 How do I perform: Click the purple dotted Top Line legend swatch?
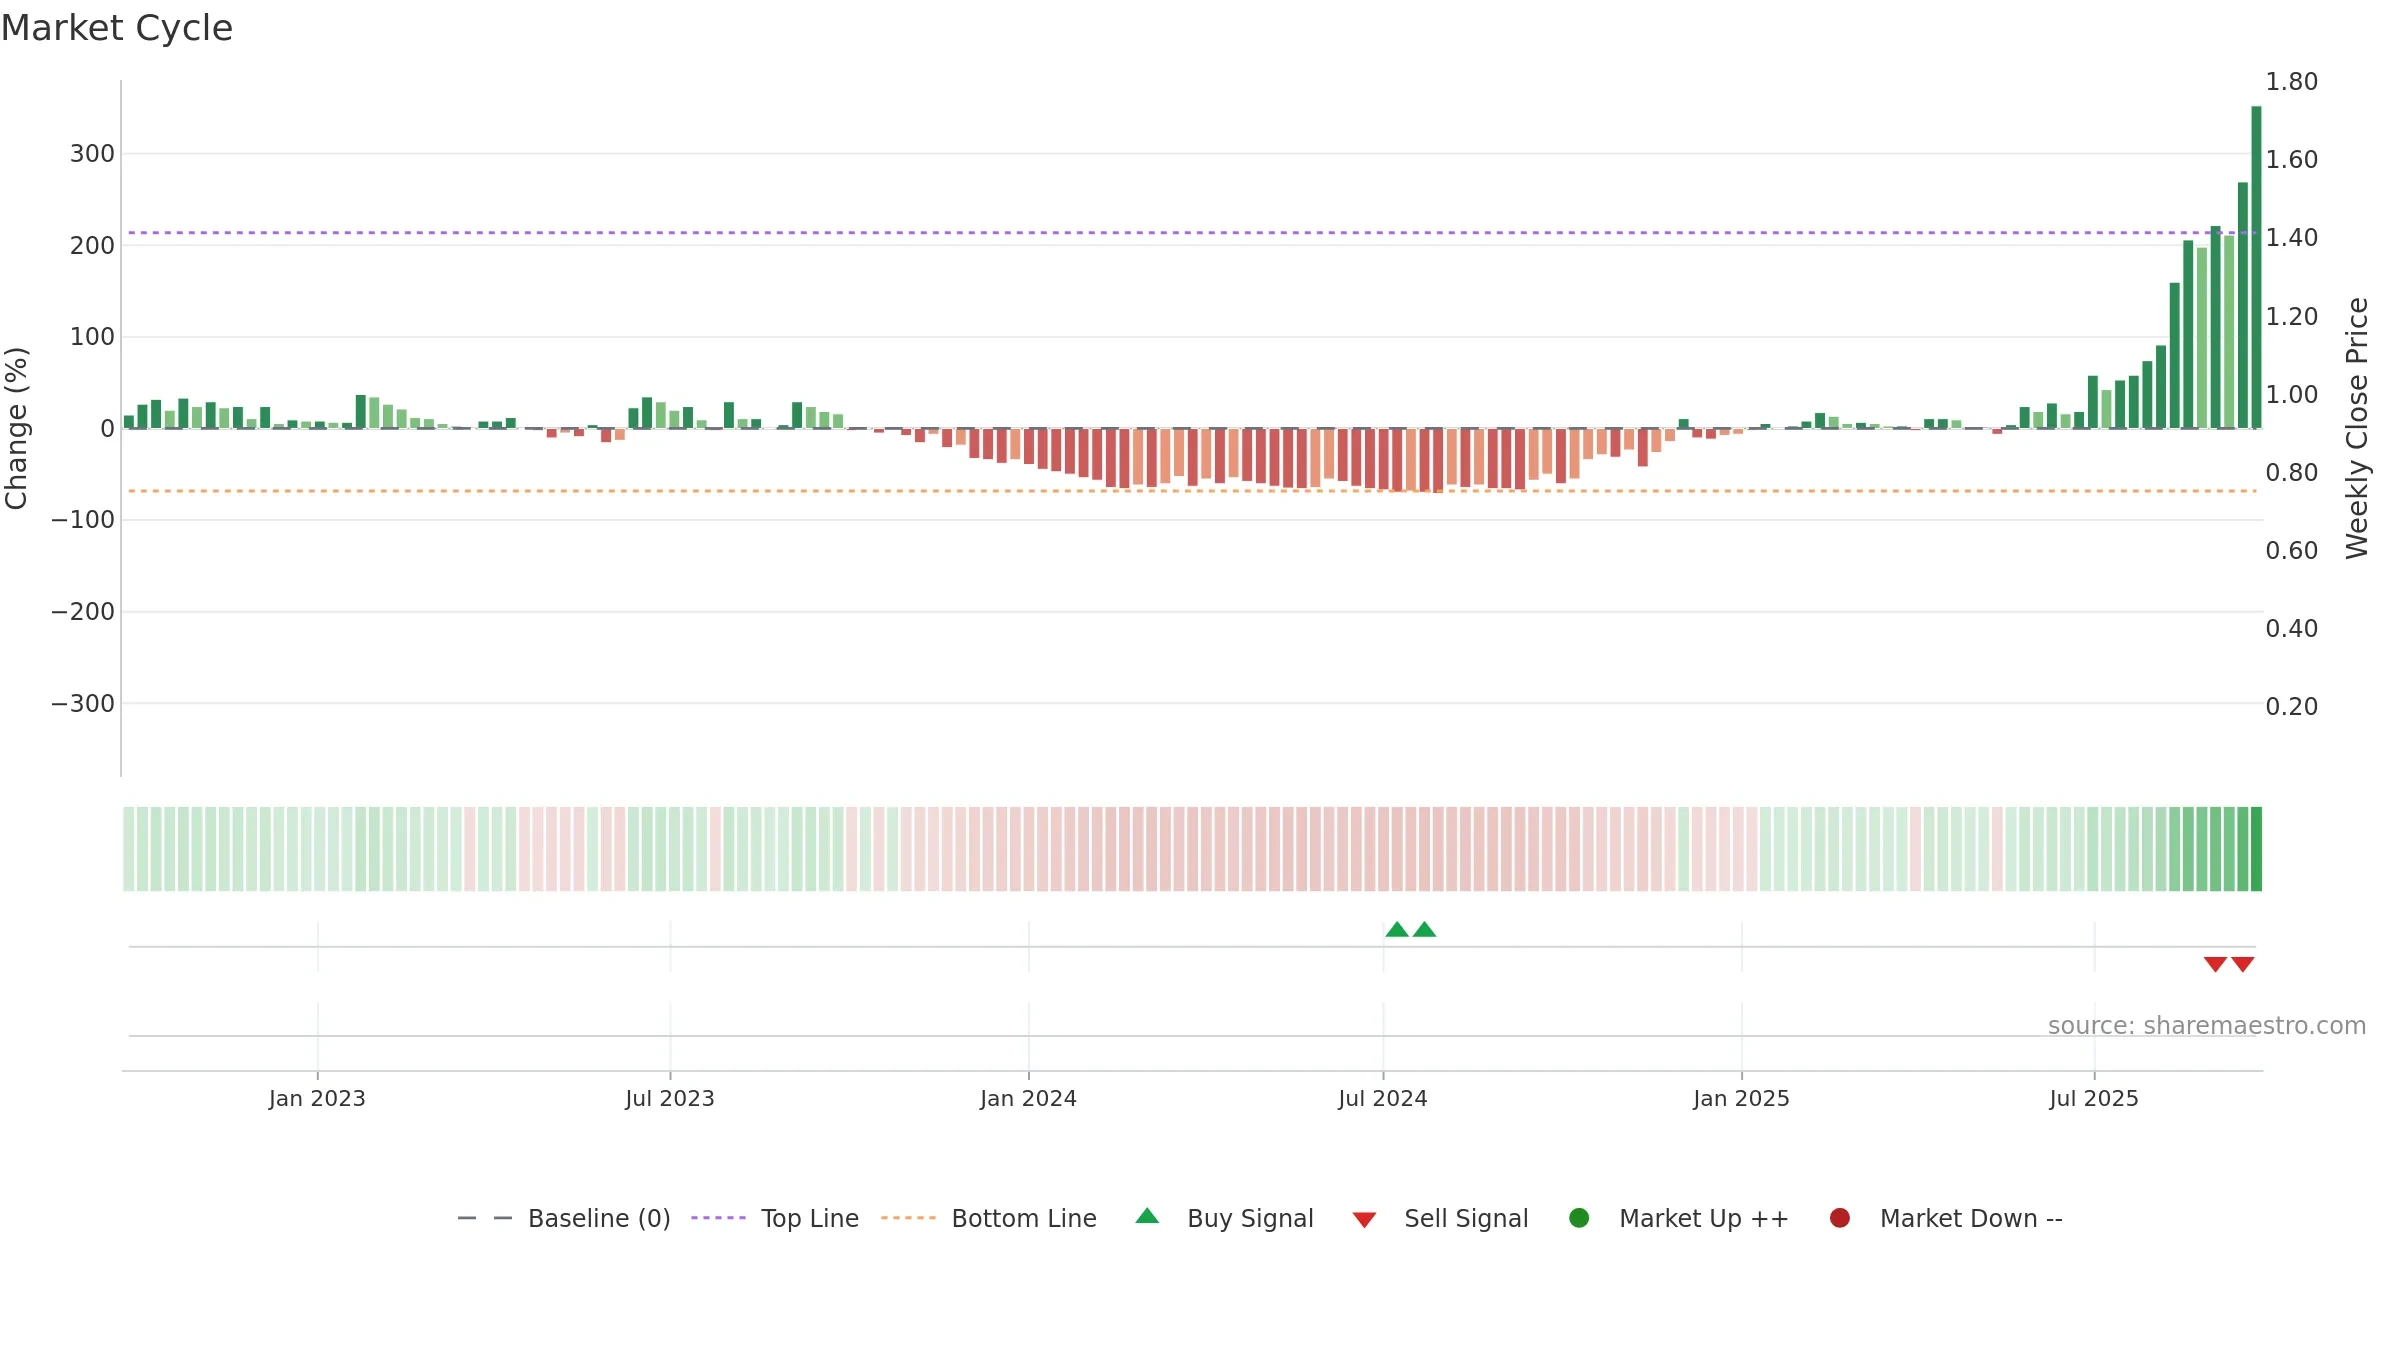pyautogui.click(x=718, y=1218)
